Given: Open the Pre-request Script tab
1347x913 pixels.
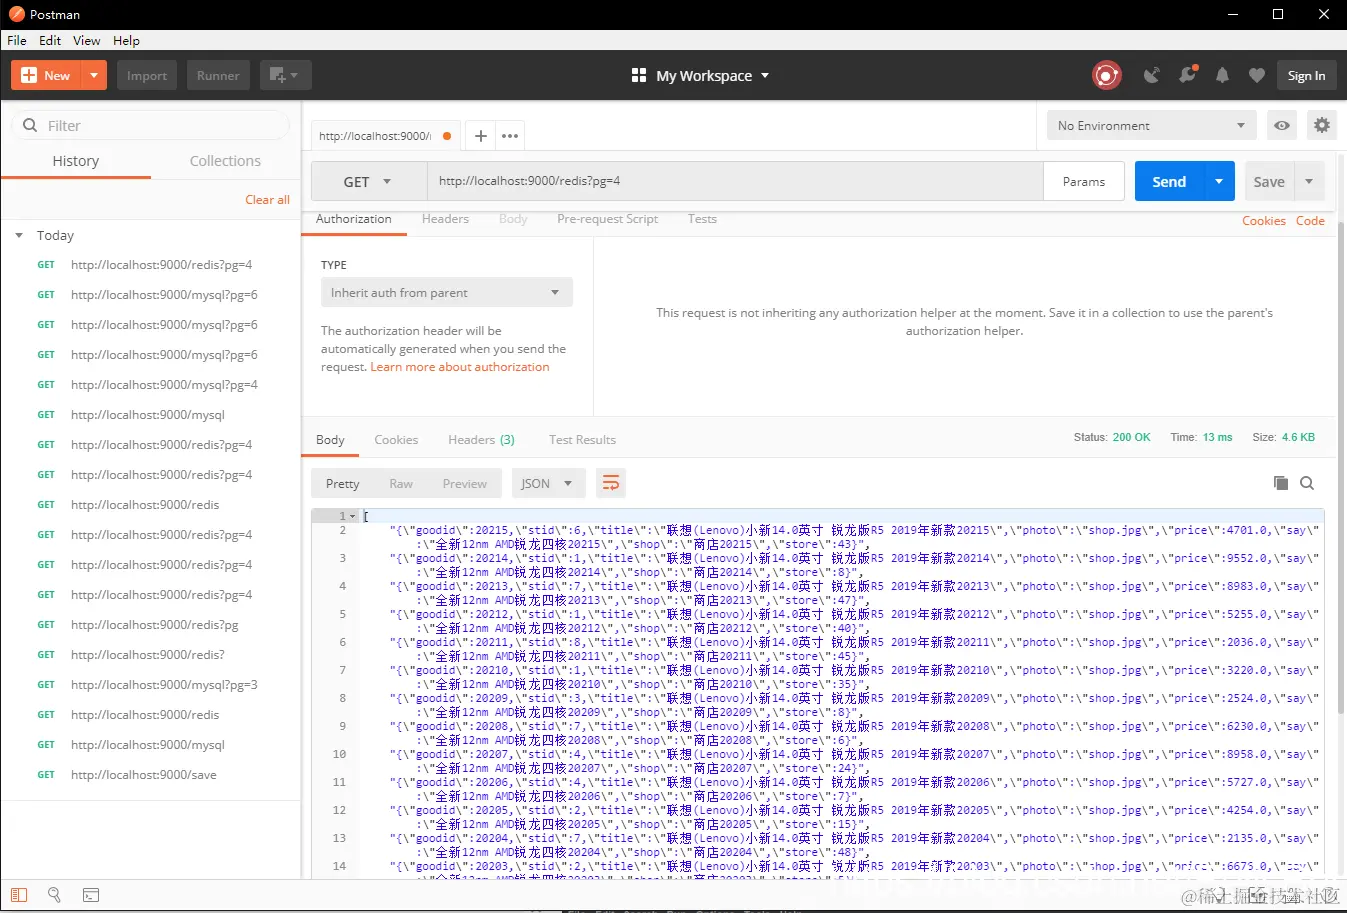Looking at the screenshot, I should coord(607,219).
